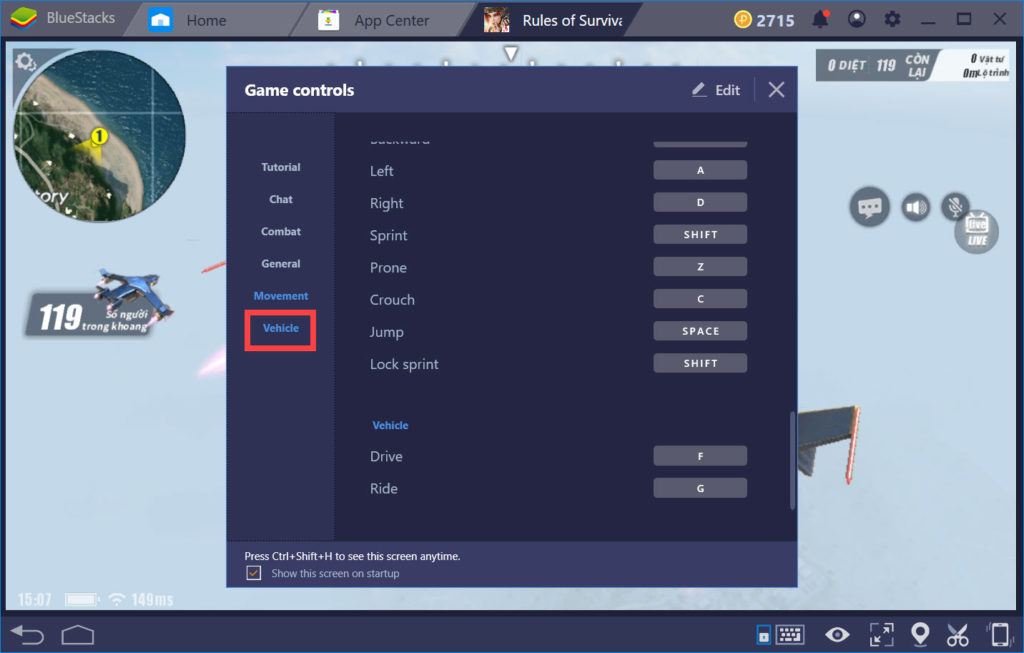
Task: Click the A key binding for Left
Action: pos(700,170)
